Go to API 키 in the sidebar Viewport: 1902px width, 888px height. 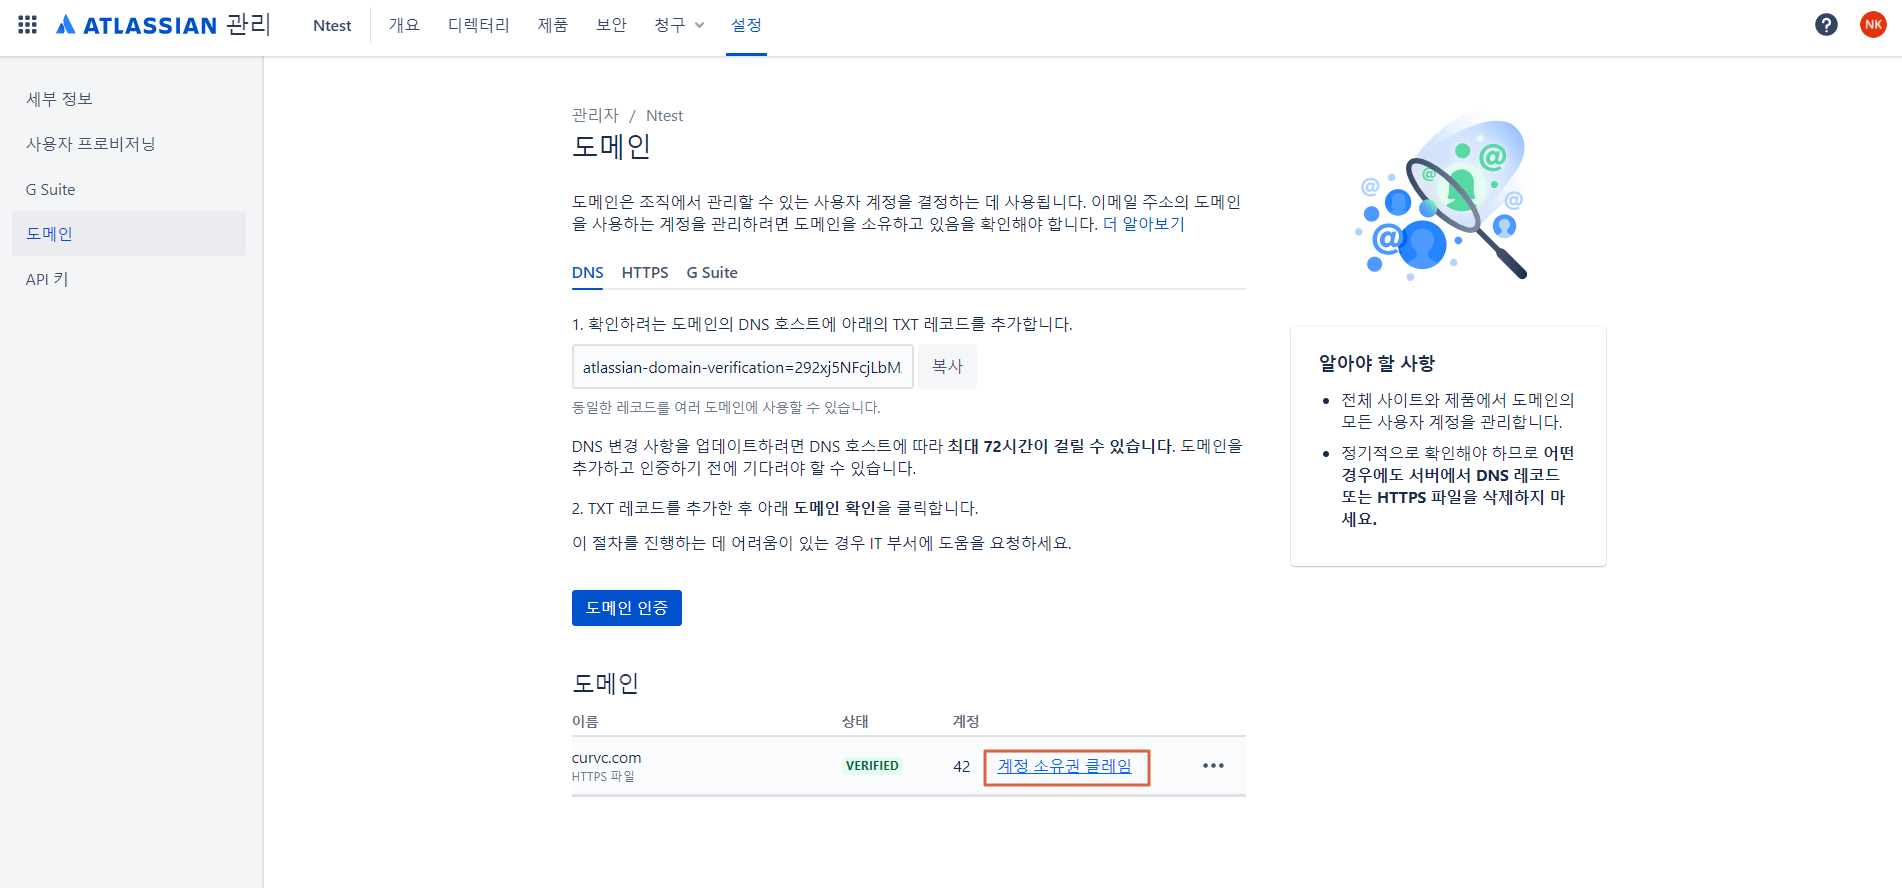[47, 279]
